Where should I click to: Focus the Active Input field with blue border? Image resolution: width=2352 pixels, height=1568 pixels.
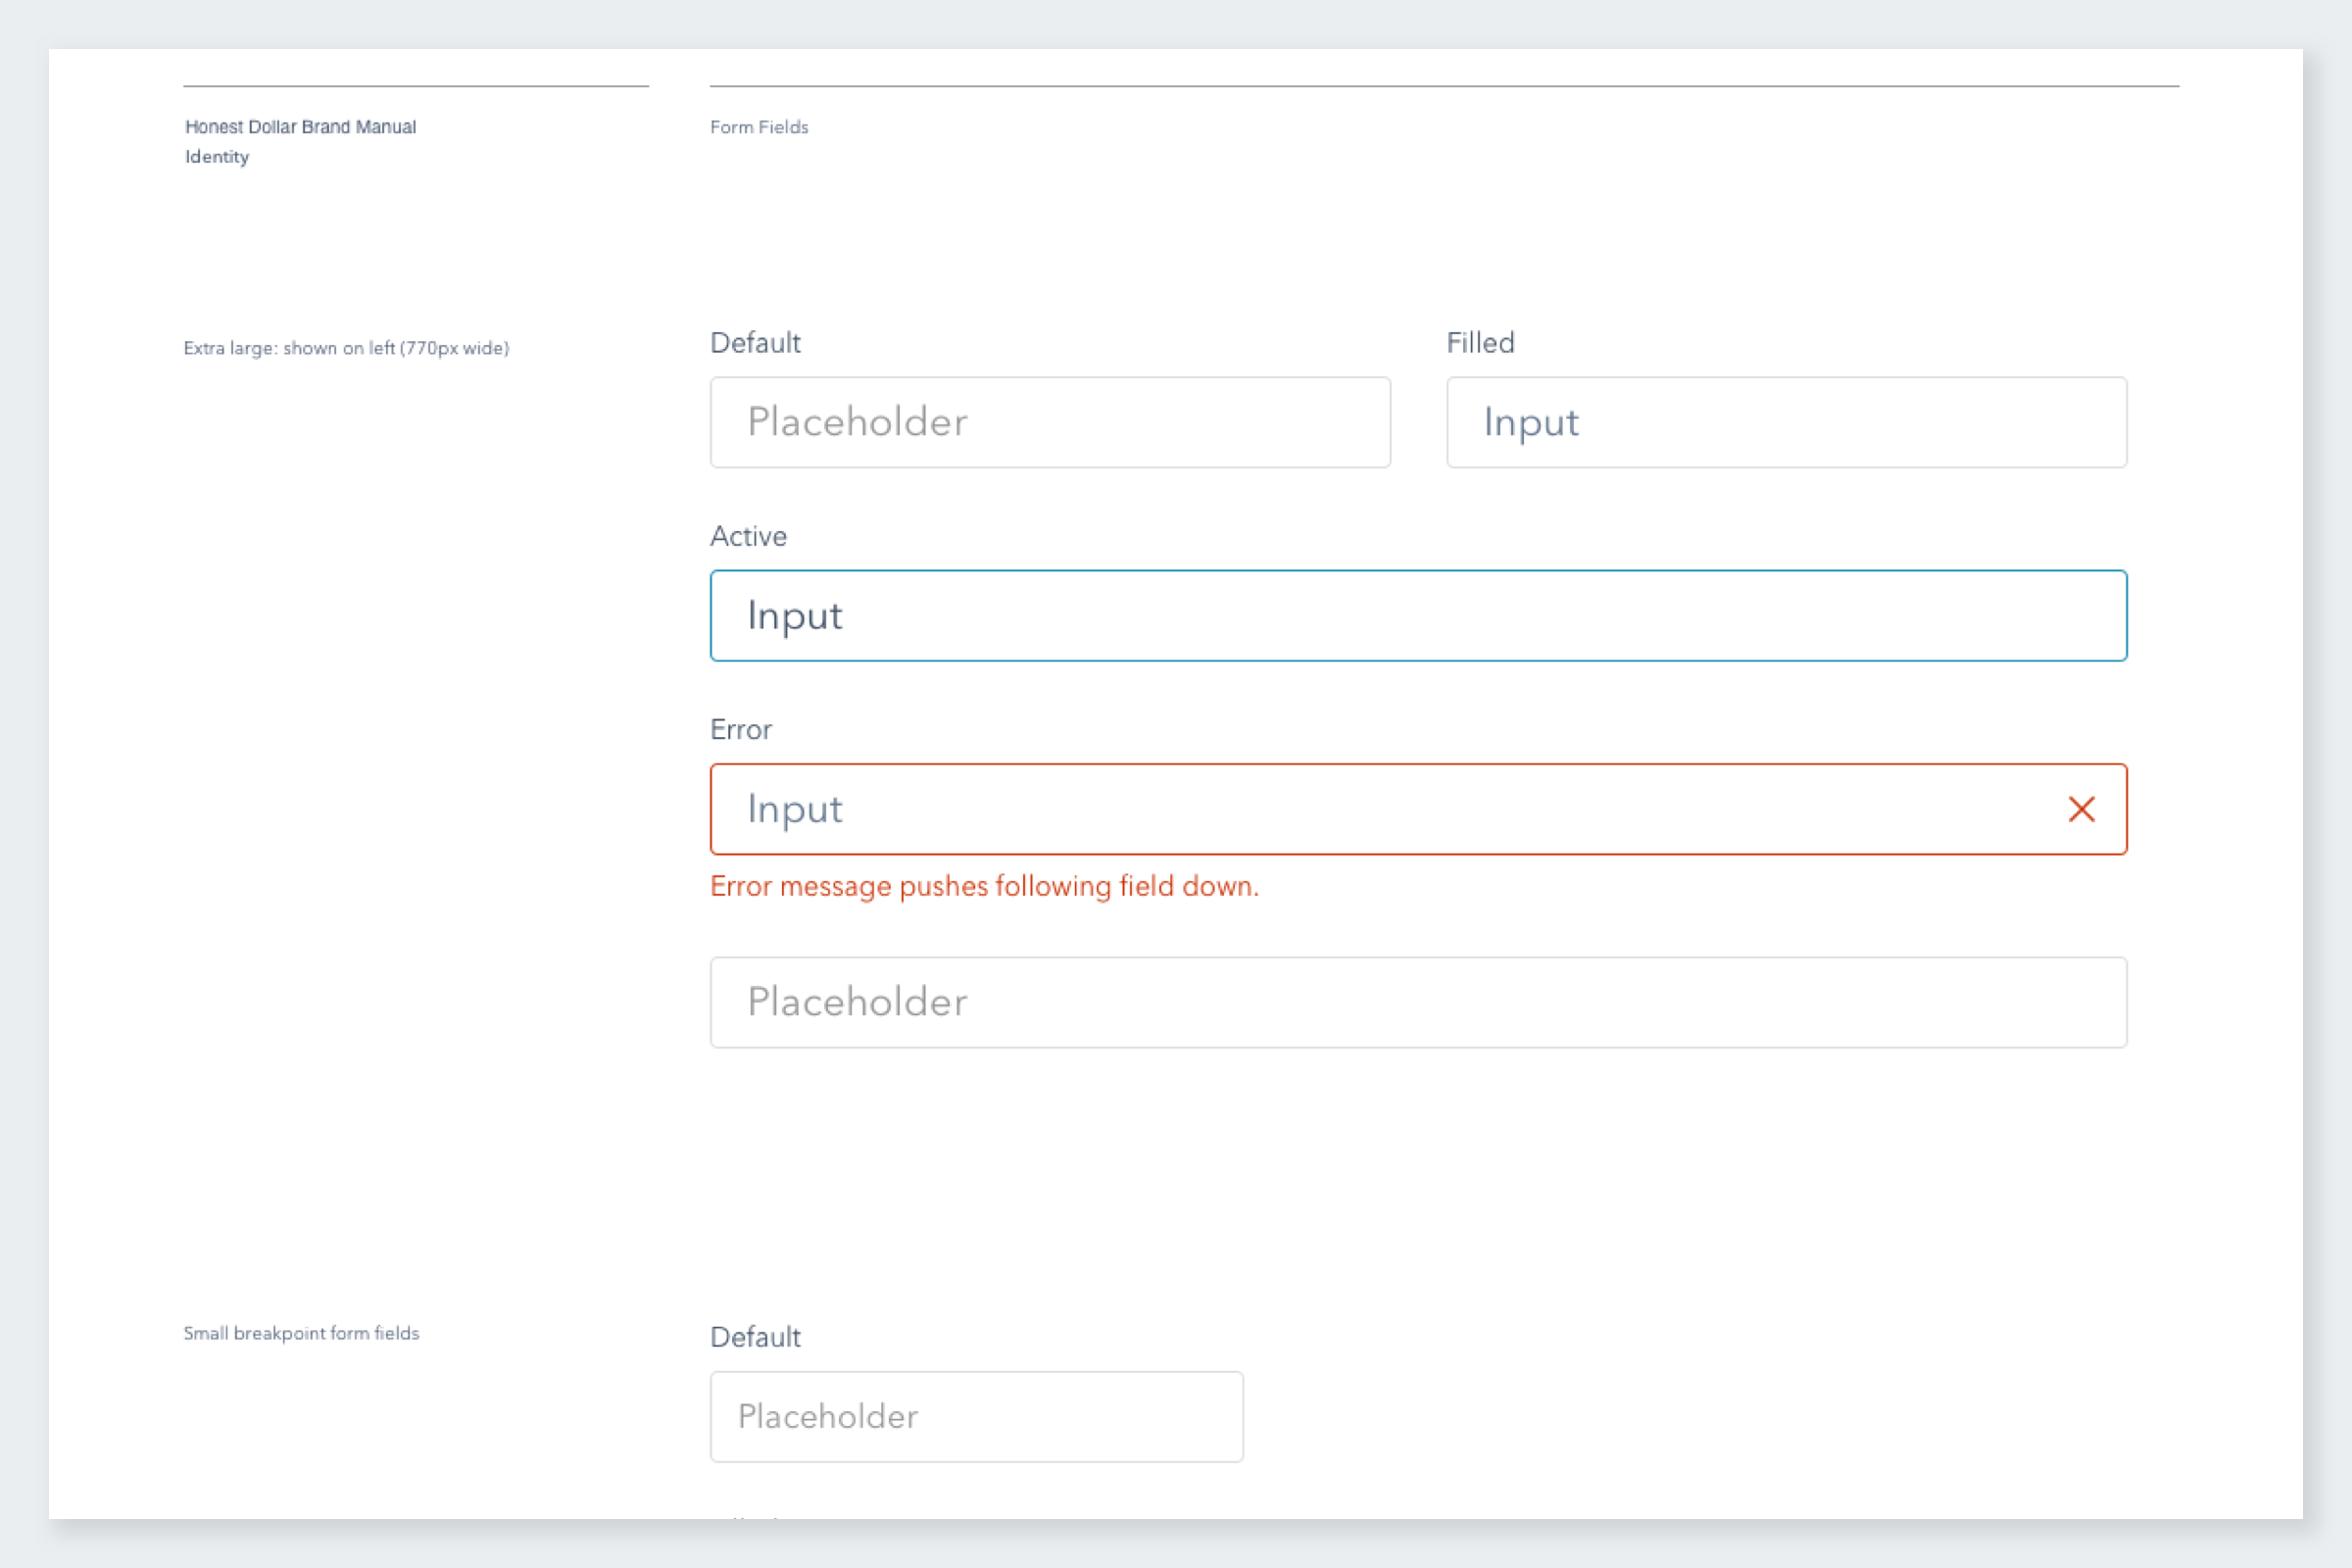pyautogui.click(x=1418, y=616)
